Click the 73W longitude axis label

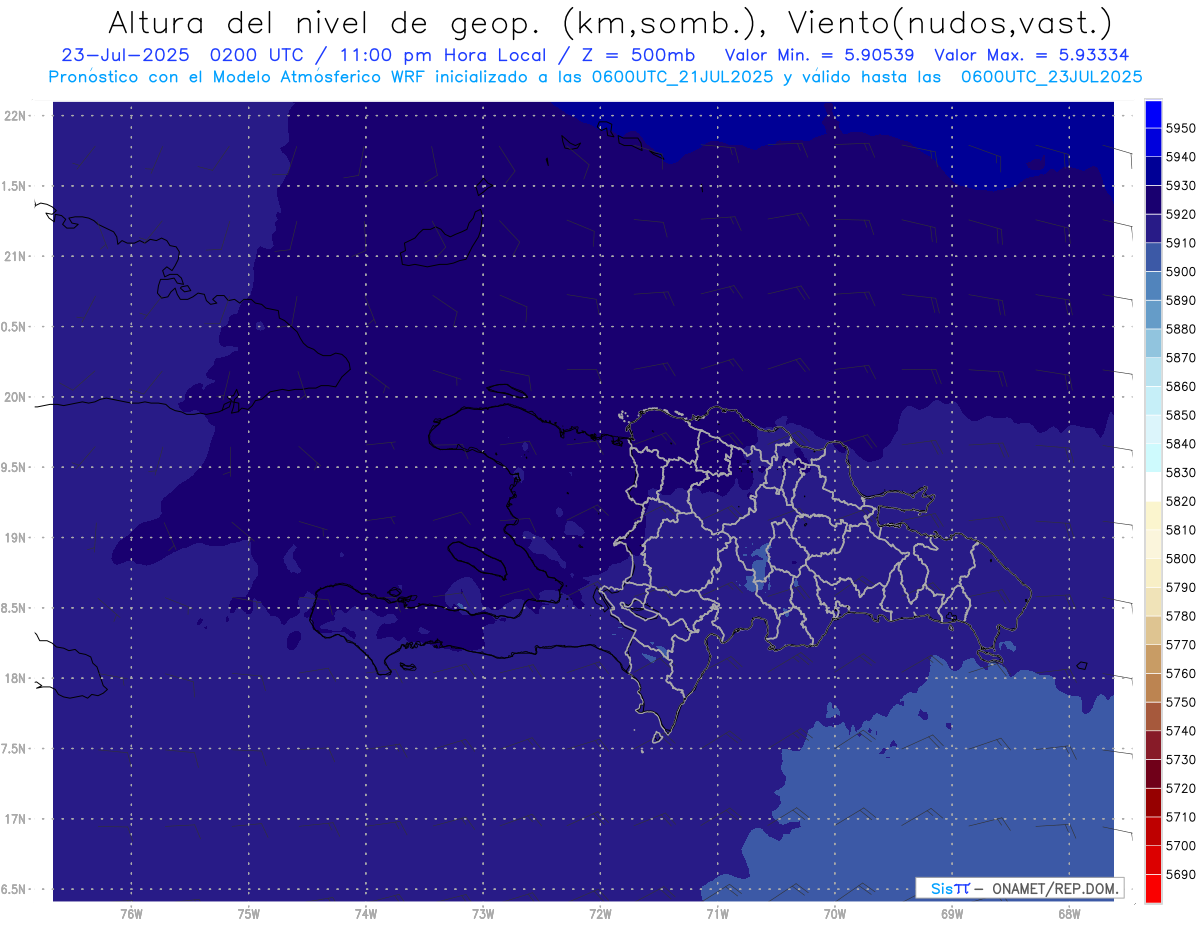(x=483, y=914)
